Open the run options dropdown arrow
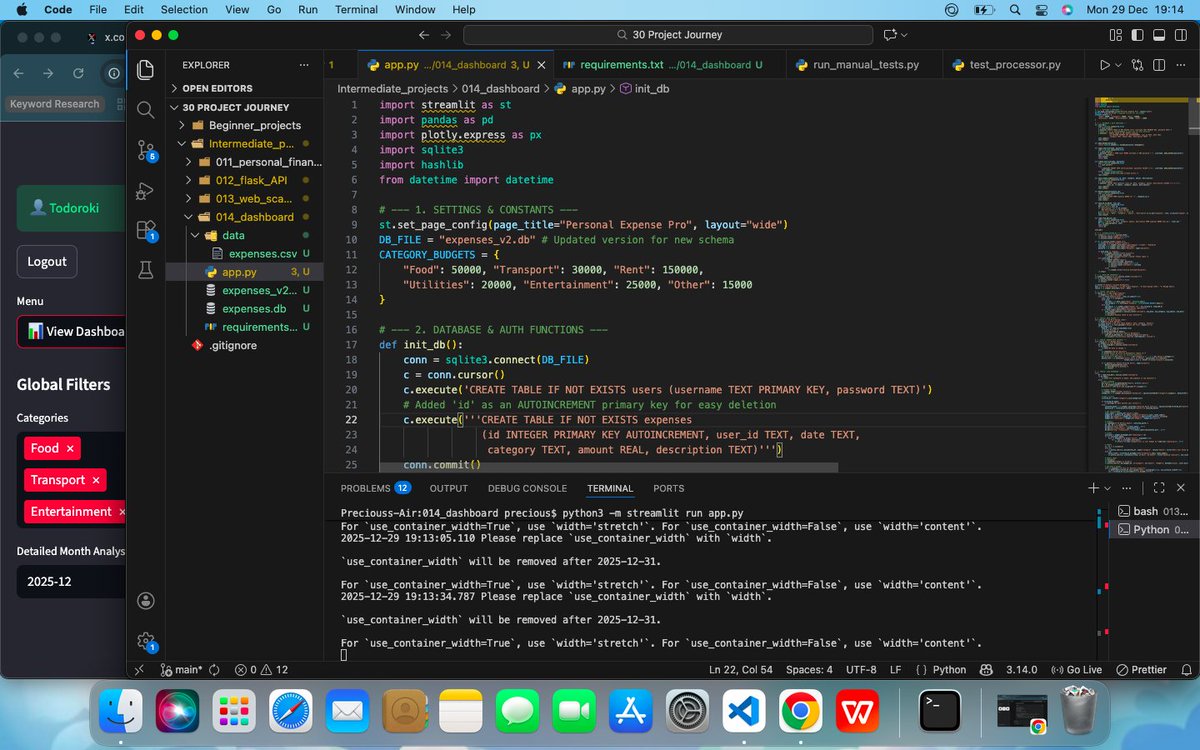Image resolution: width=1200 pixels, height=750 pixels. [1117, 65]
